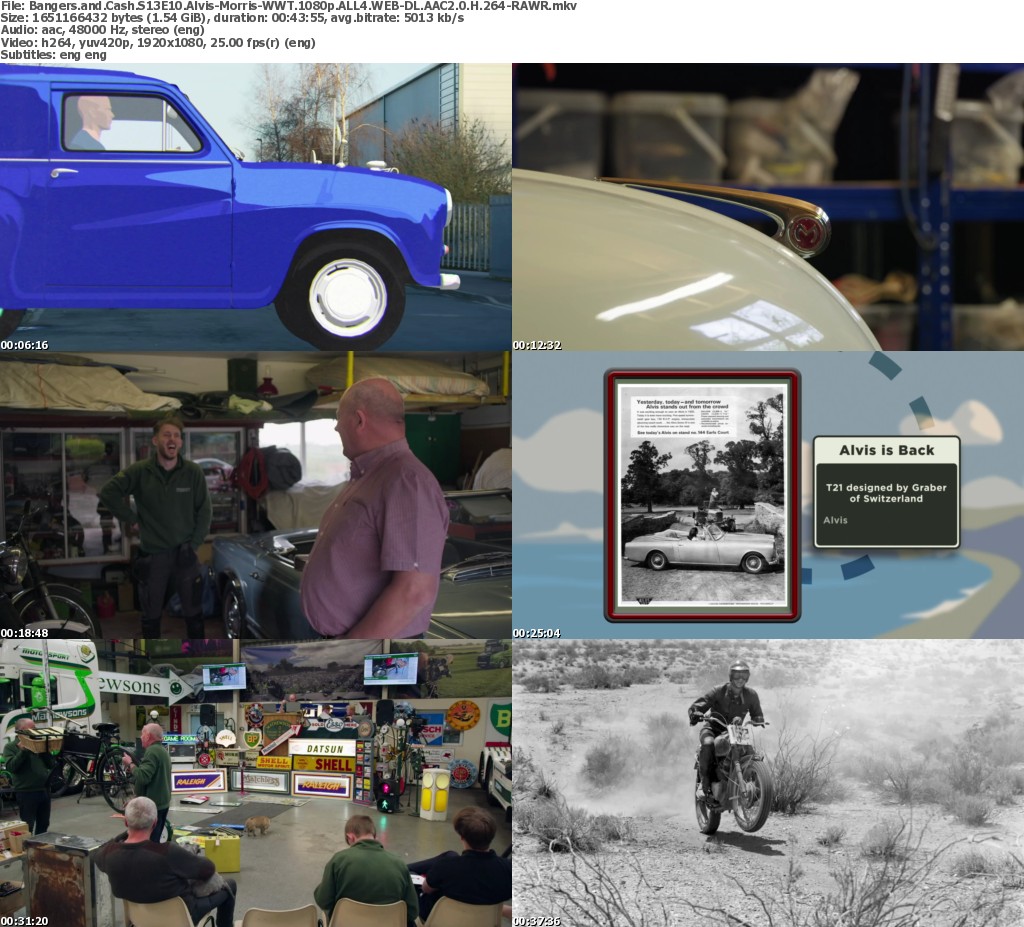
Task: Click the 00:12:32 timestamp label
Action: (537, 345)
